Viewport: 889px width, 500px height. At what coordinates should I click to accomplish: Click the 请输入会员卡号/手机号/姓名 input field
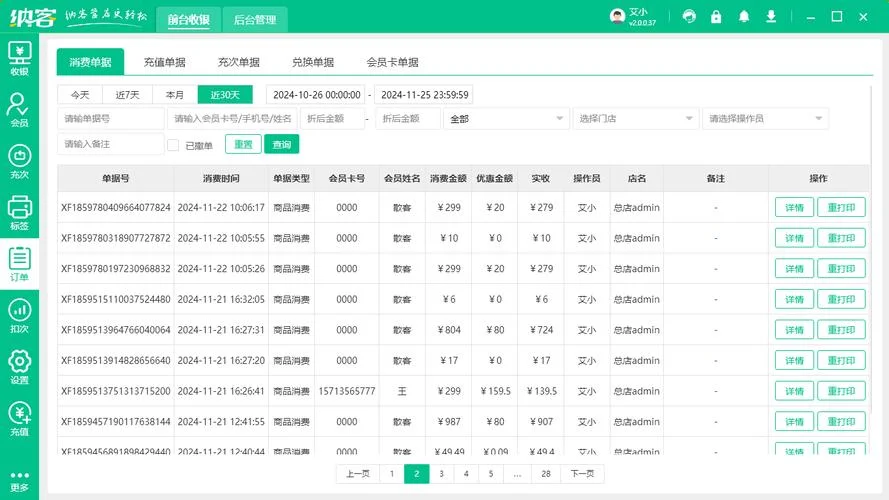point(232,118)
